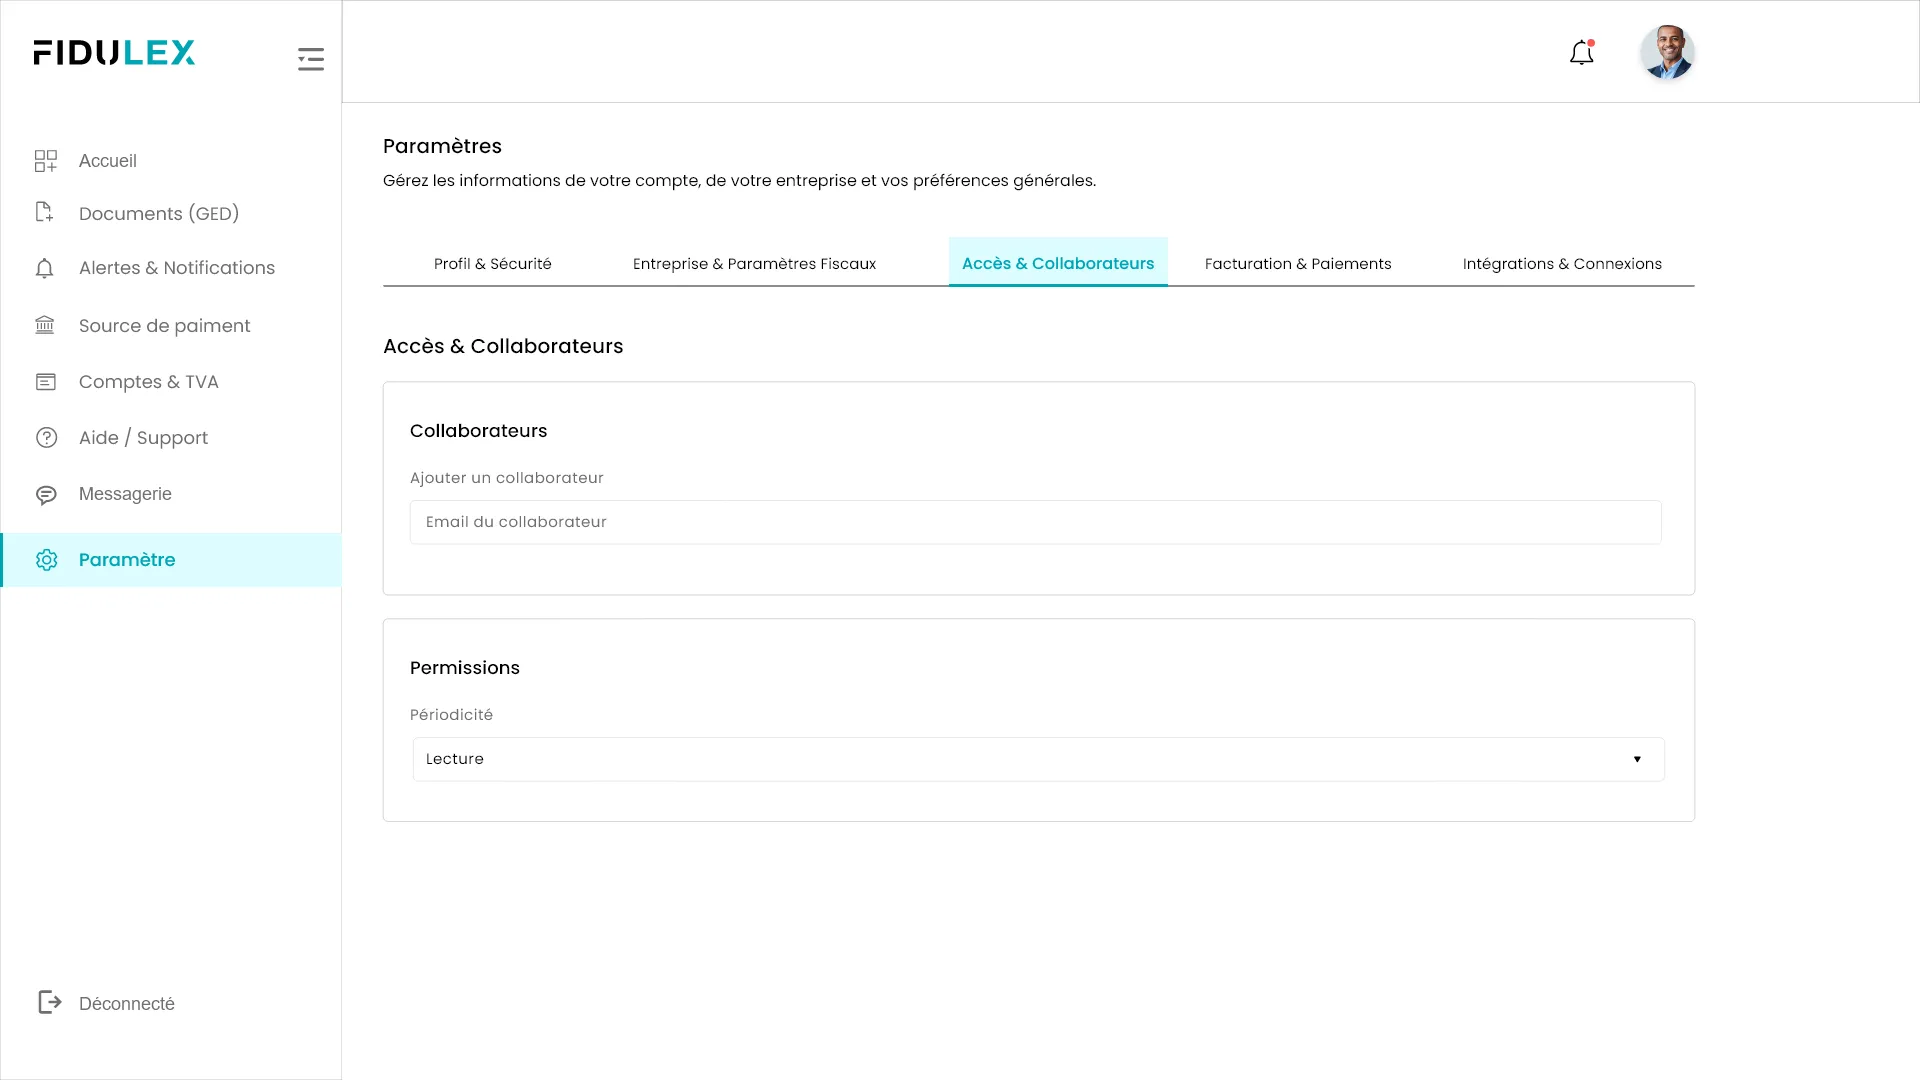Switch to Profil & Sécurité tab
This screenshot has width=1920, height=1080.
(x=492, y=264)
